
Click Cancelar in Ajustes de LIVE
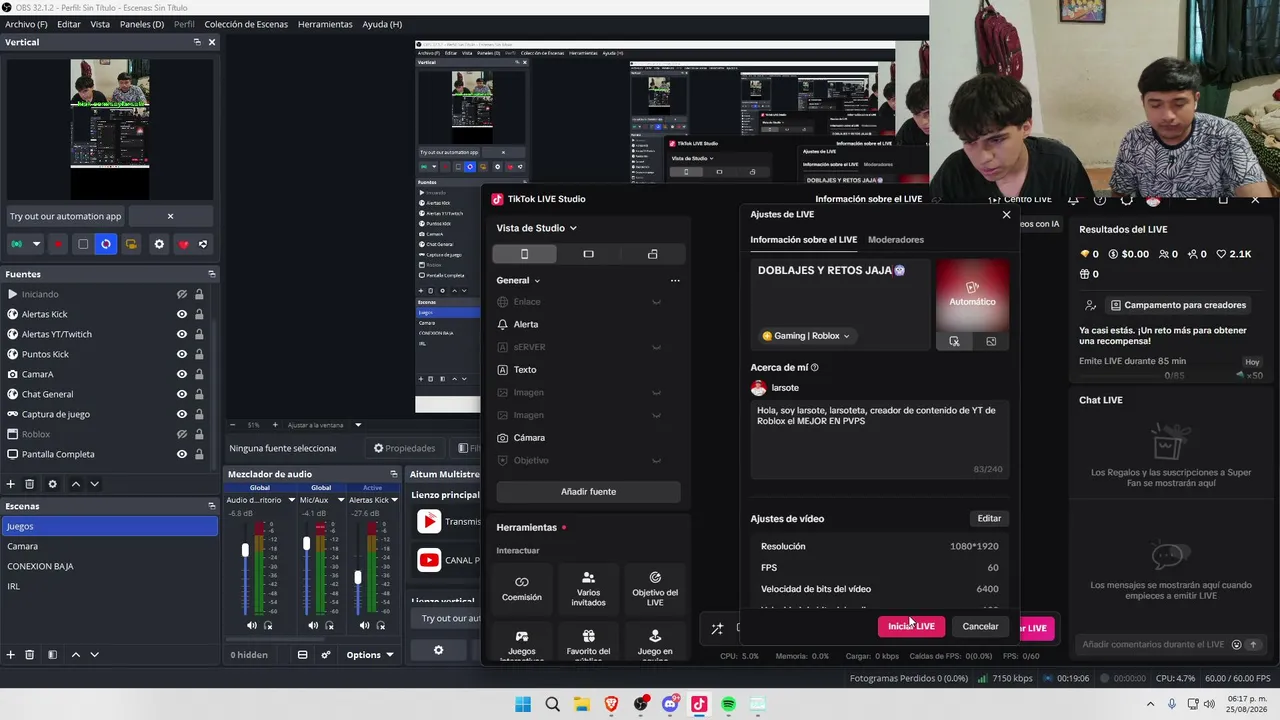(980, 626)
